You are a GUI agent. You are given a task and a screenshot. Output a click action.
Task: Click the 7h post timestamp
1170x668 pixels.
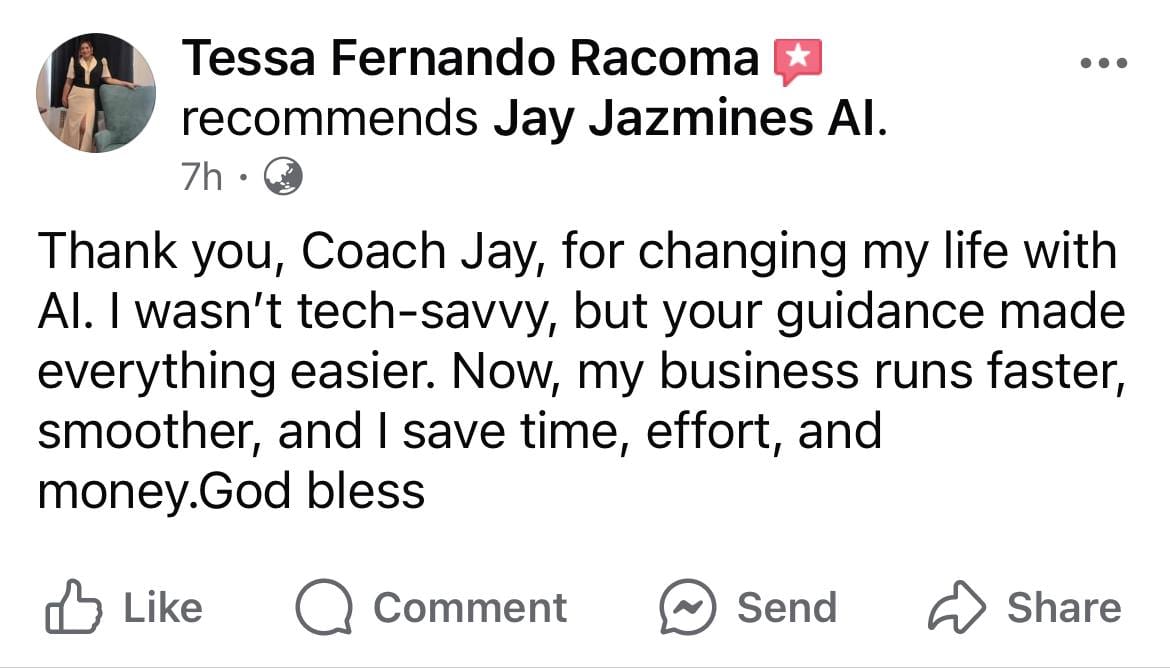(202, 178)
